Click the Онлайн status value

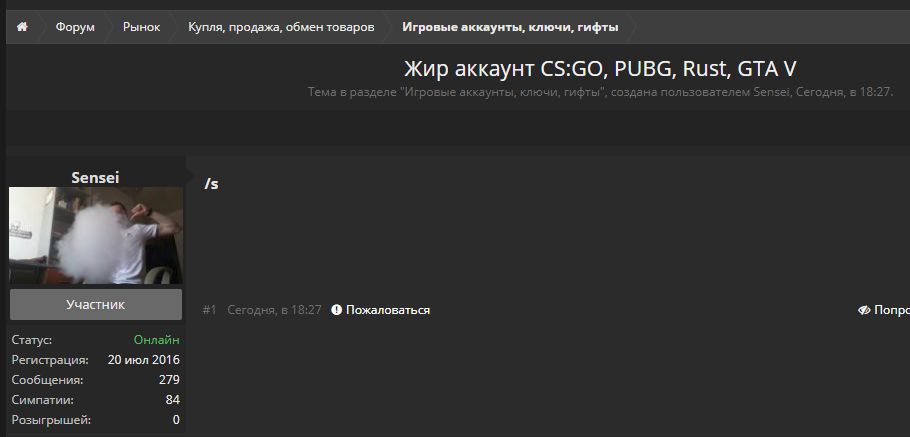click(157, 340)
